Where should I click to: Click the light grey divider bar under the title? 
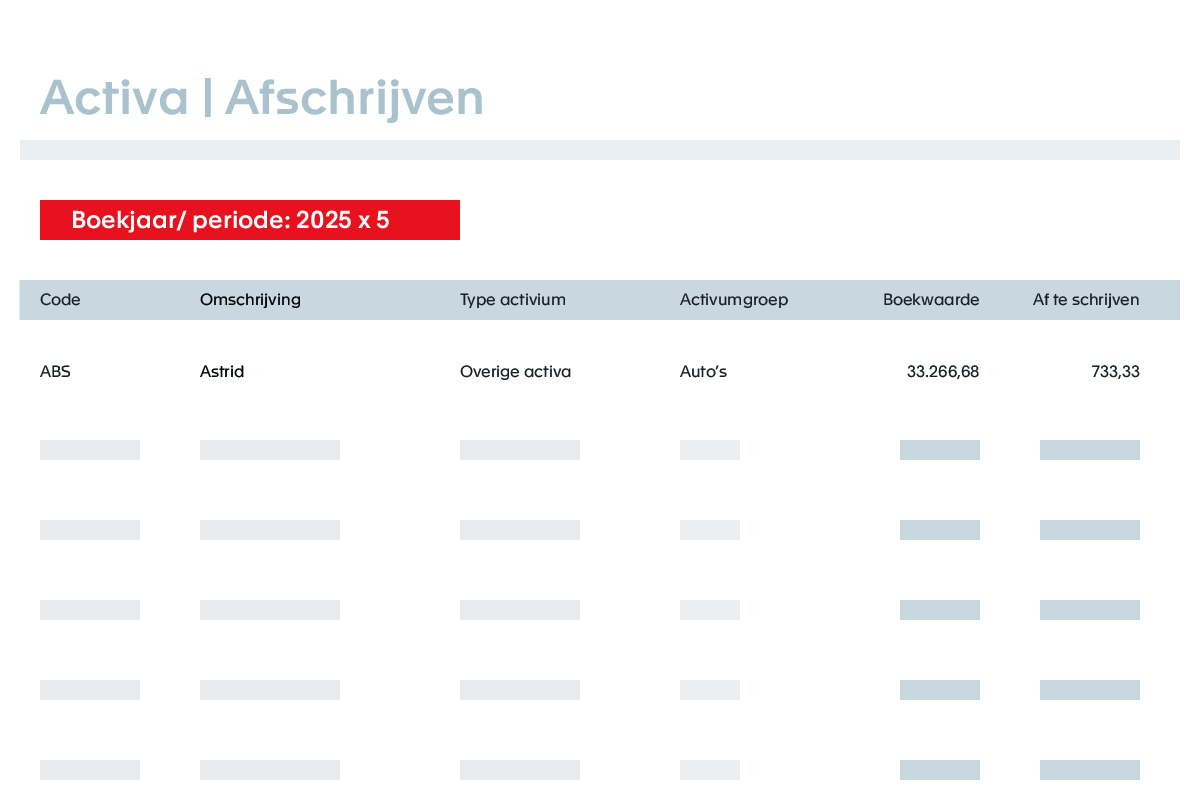600,150
